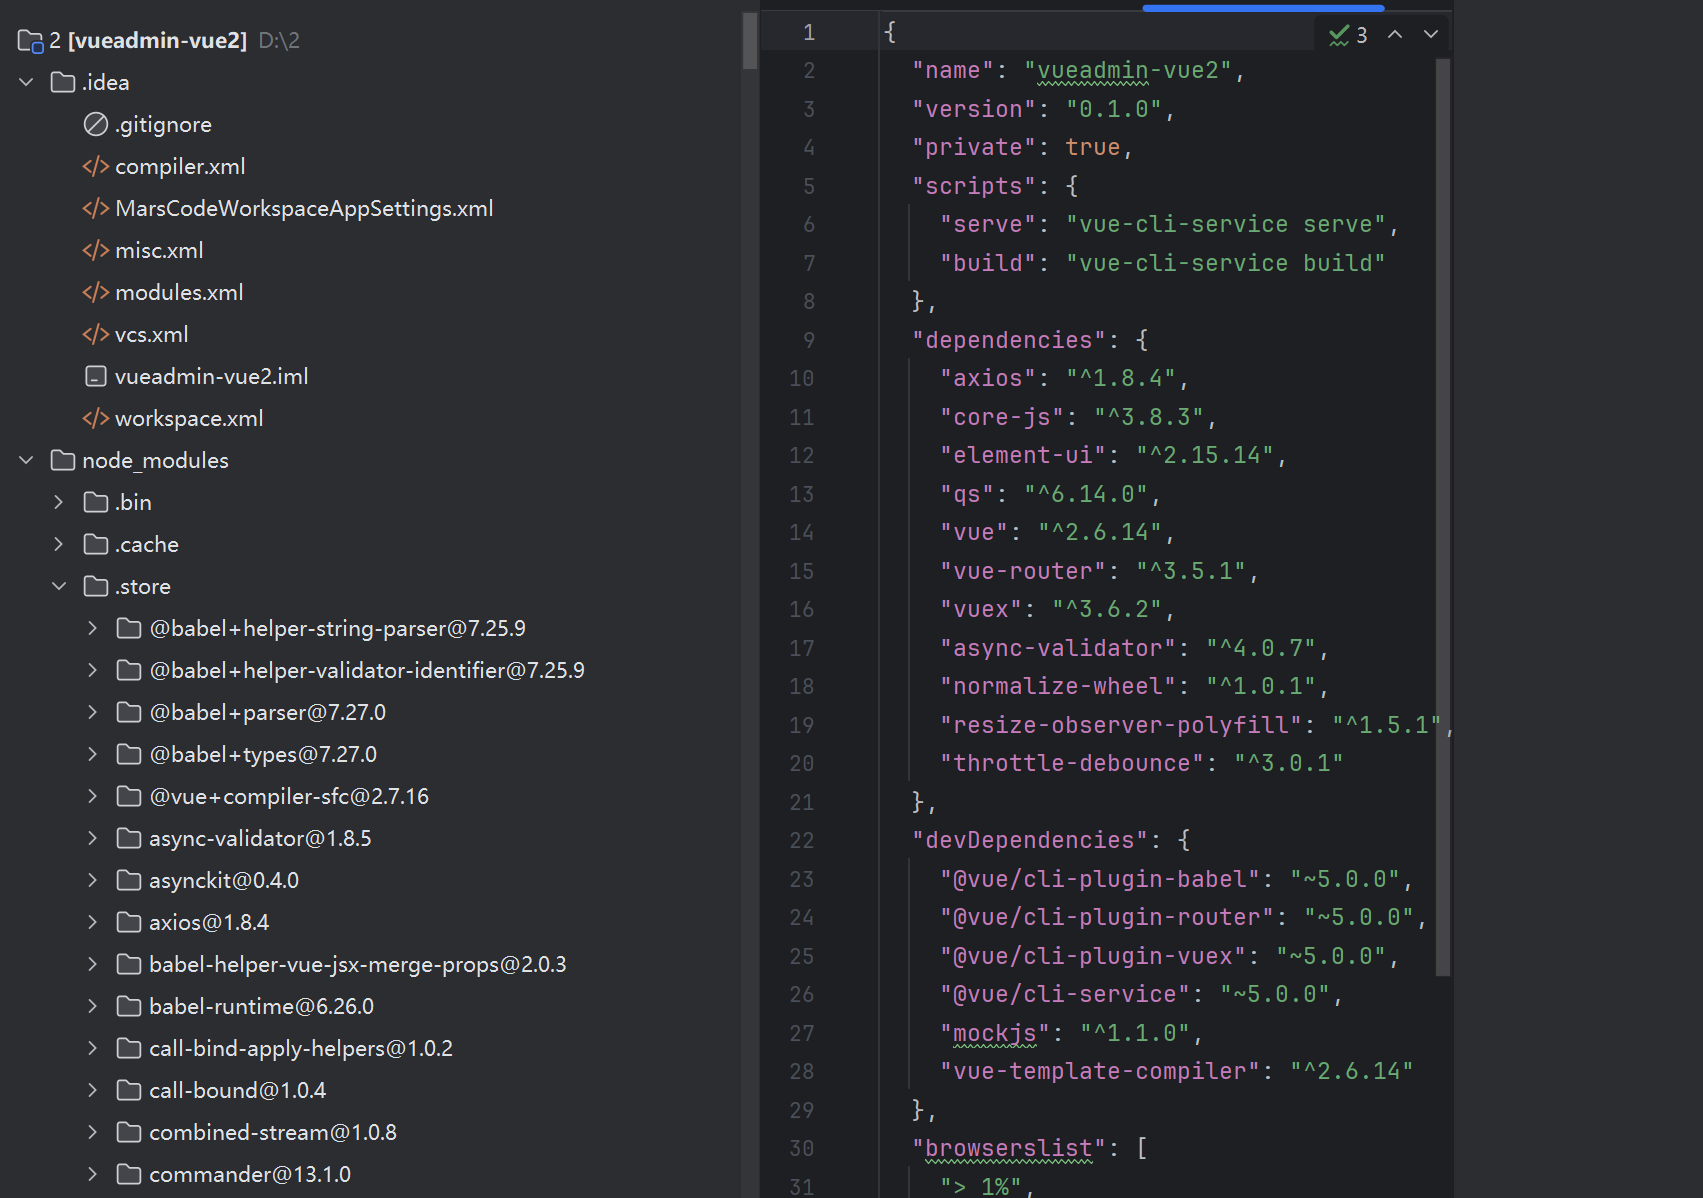The height and width of the screenshot is (1198, 1703).
Task: Click the @babel+types@7.27.0 folder icon
Action: tap(129, 754)
